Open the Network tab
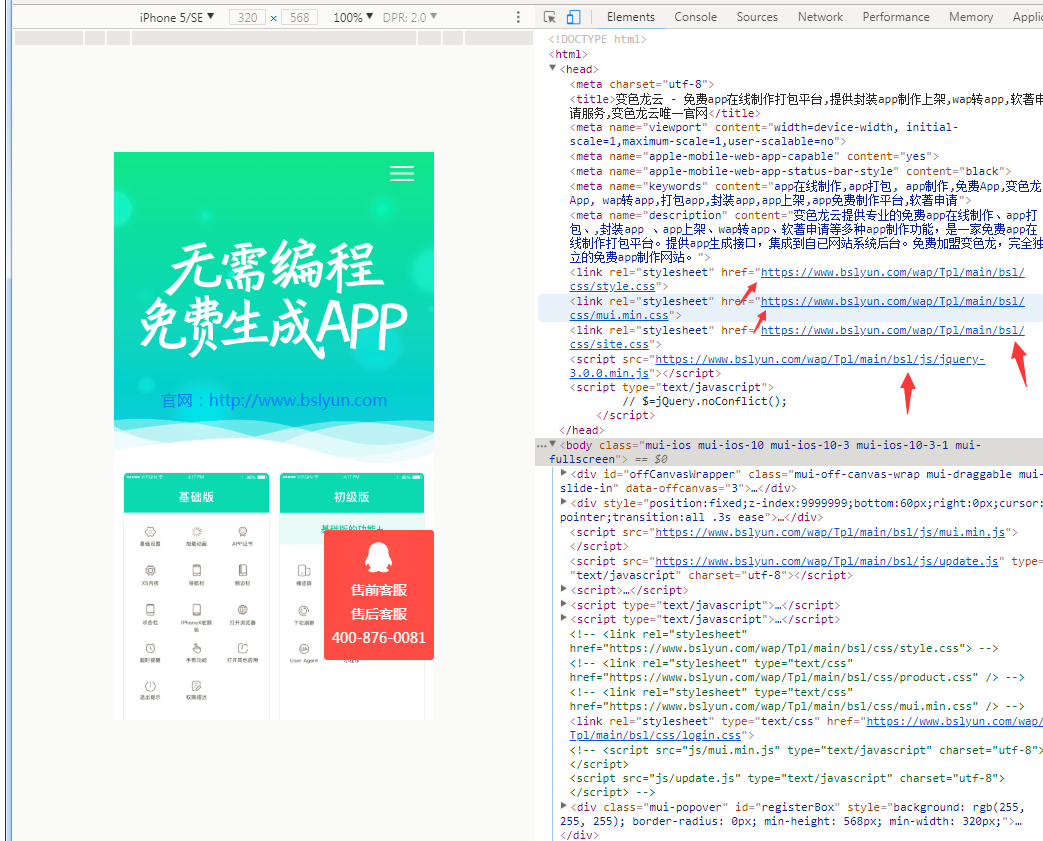1043x841 pixels. click(820, 17)
